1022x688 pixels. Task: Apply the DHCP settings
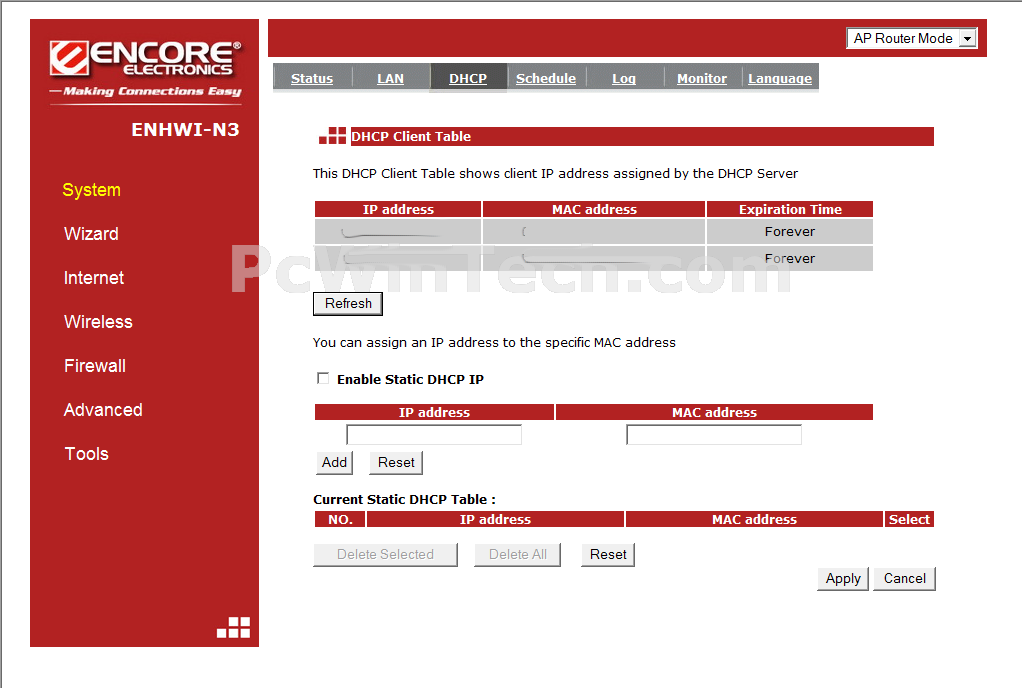843,579
